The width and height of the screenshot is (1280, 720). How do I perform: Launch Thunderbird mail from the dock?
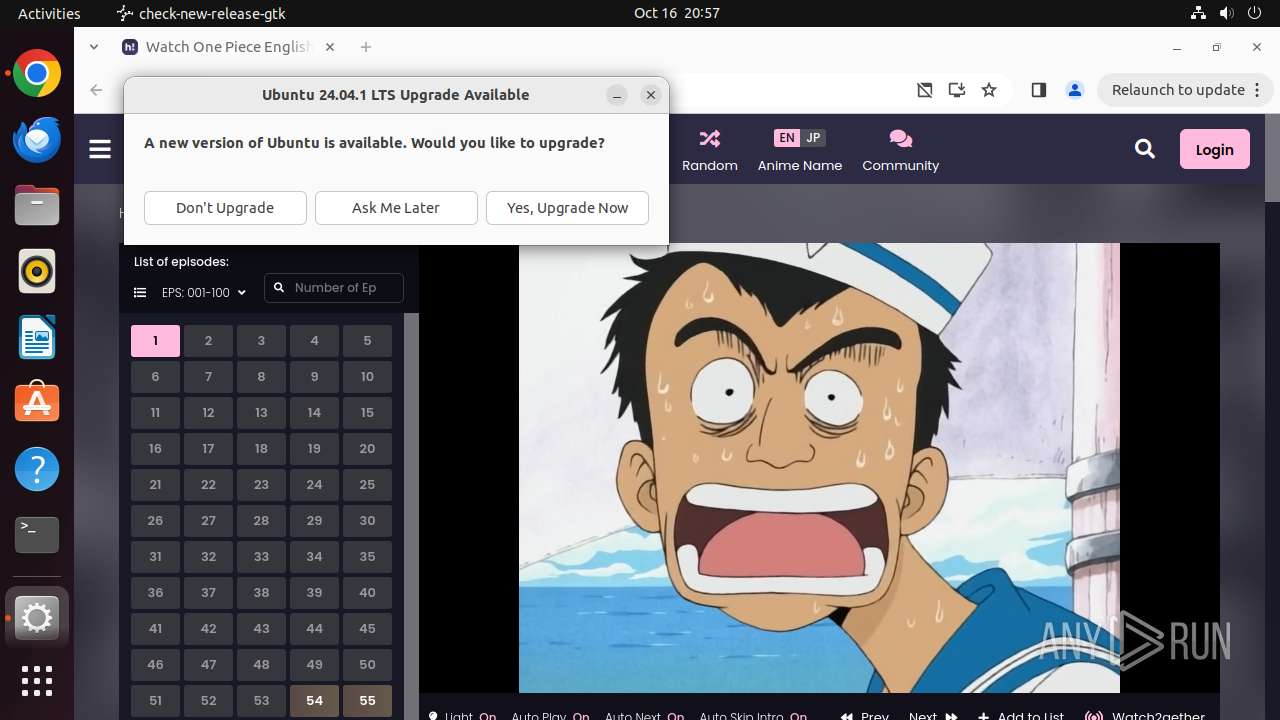click(x=37, y=140)
